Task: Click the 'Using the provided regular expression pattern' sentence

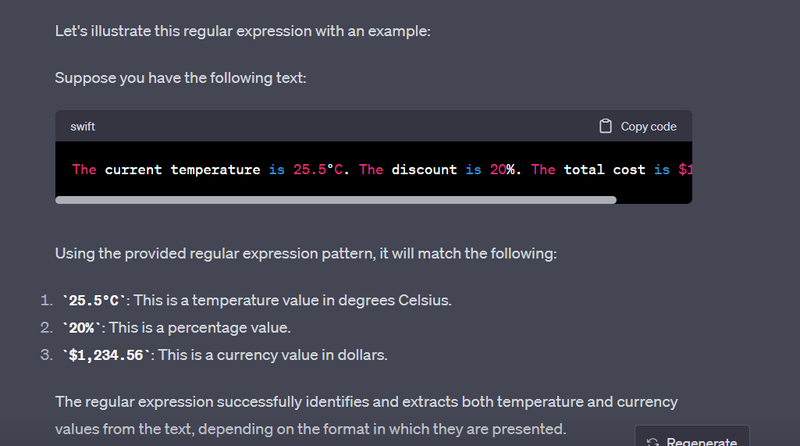Action: [x=305, y=253]
